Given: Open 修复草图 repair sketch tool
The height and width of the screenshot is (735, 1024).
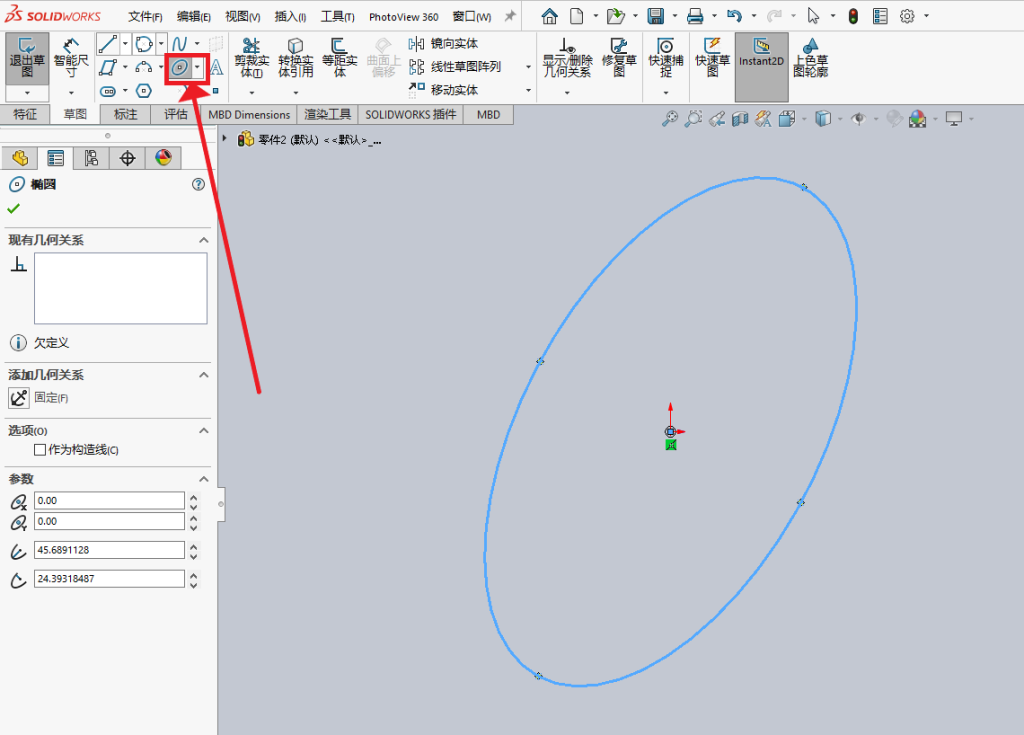Looking at the screenshot, I should point(619,57).
